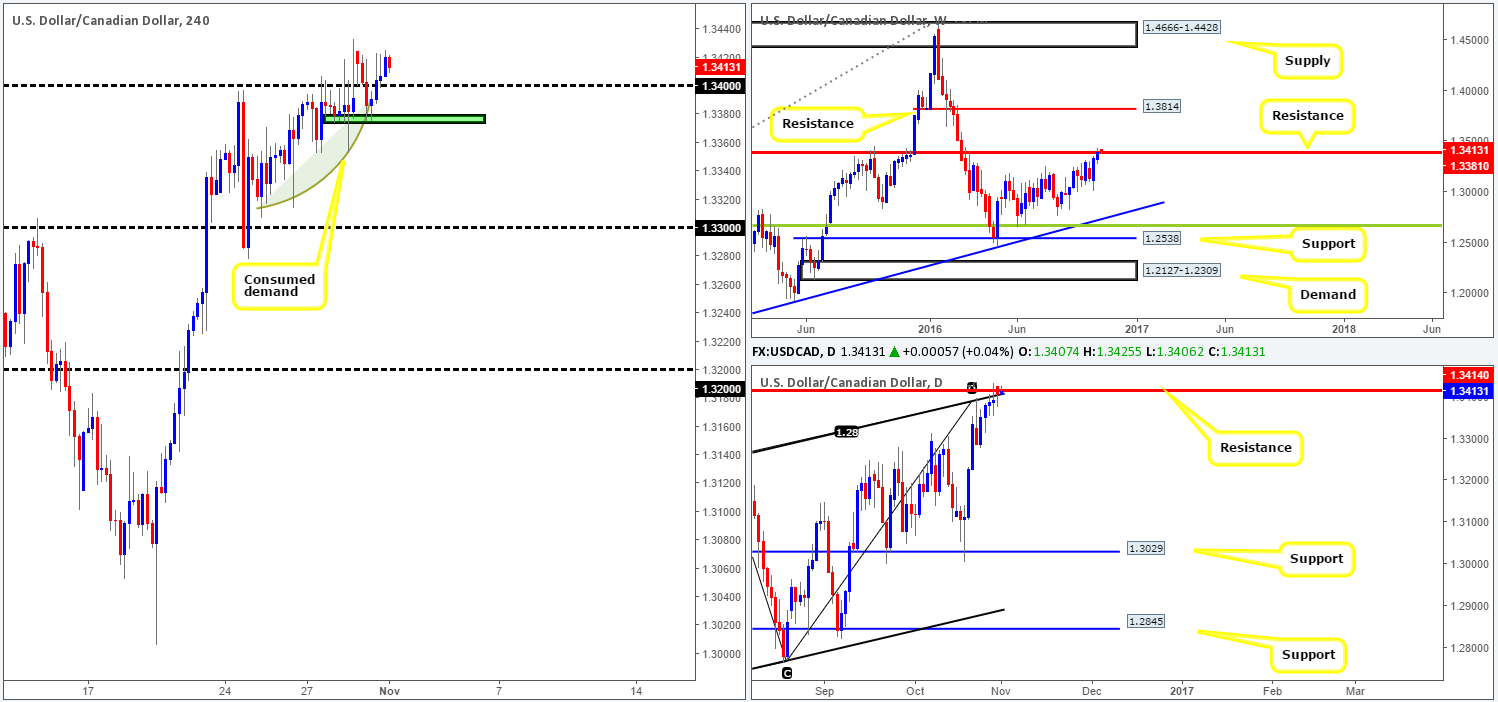The height and width of the screenshot is (702, 1498).
Task: Click the 1.34400 tick on the 240 chart axis
Action: click(x=720, y=30)
